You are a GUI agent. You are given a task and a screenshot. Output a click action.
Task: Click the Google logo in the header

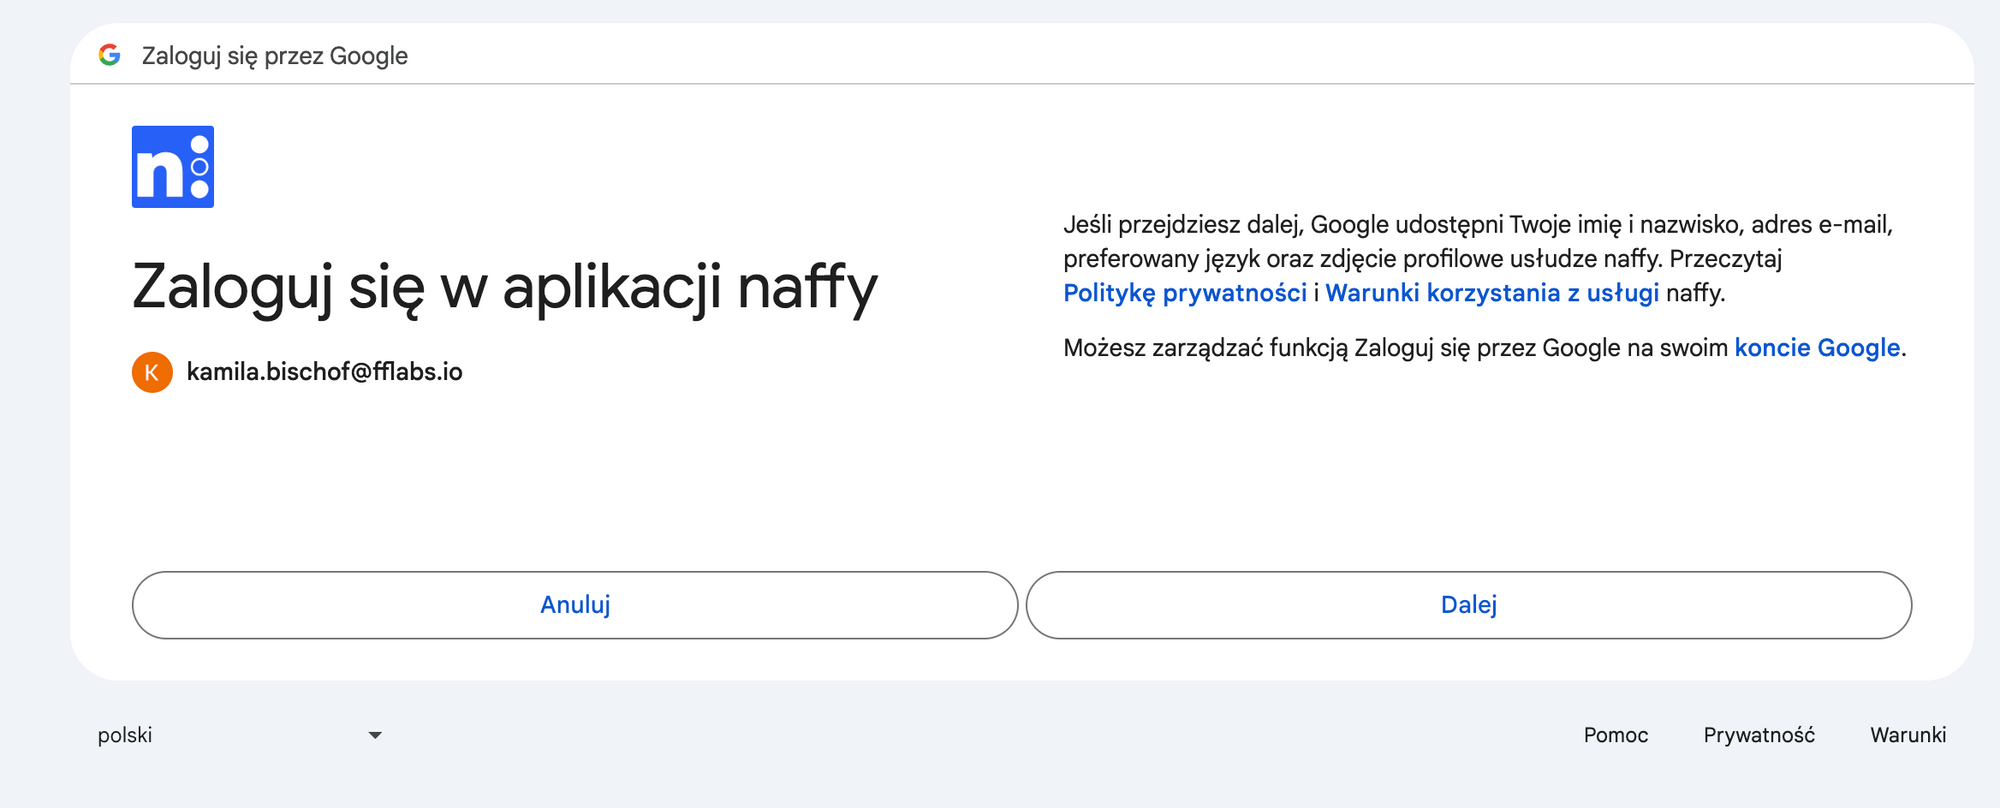tap(110, 55)
